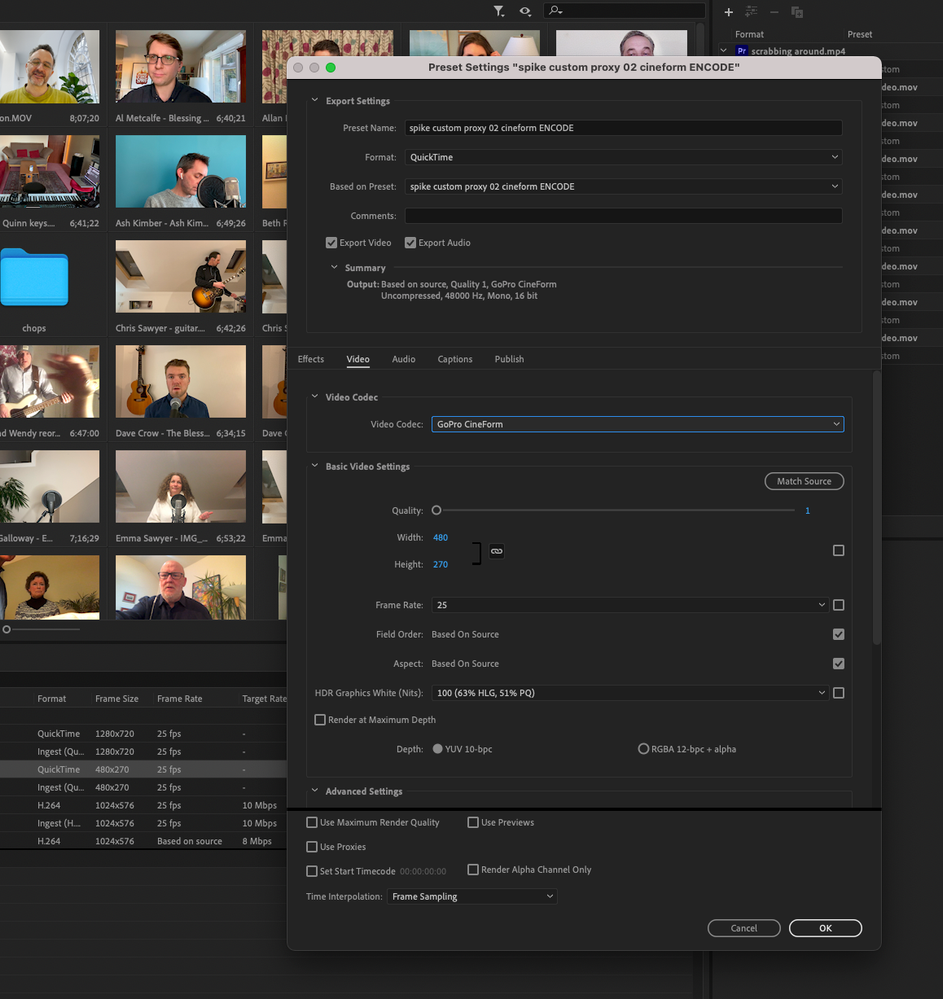The image size is (943, 999).
Task: Select the Chris Sawyer guitar clip thumbnail
Action: (x=180, y=277)
